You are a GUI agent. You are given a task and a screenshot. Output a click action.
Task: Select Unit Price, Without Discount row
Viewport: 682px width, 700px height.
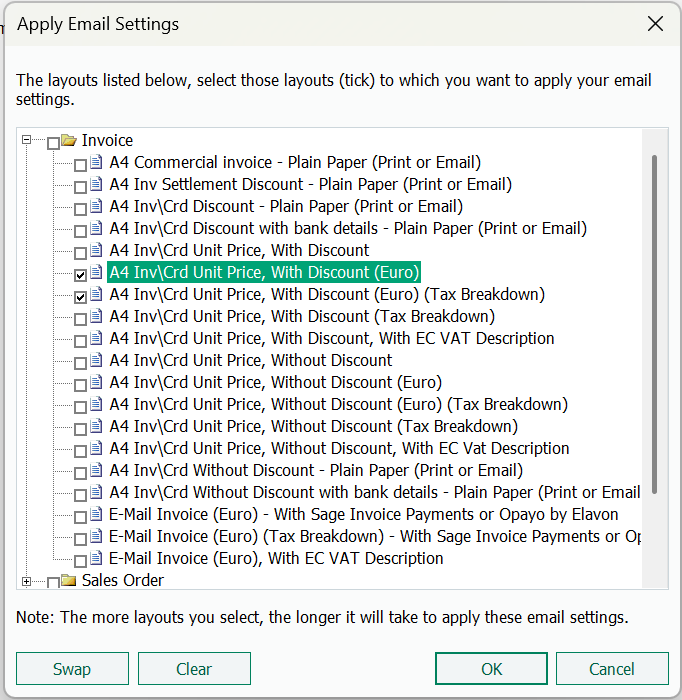click(251, 360)
